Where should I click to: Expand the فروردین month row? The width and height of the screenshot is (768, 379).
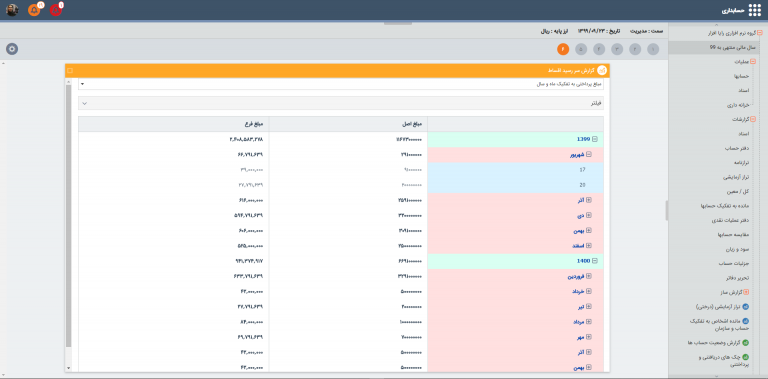pyautogui.click(x=589, y=276)
